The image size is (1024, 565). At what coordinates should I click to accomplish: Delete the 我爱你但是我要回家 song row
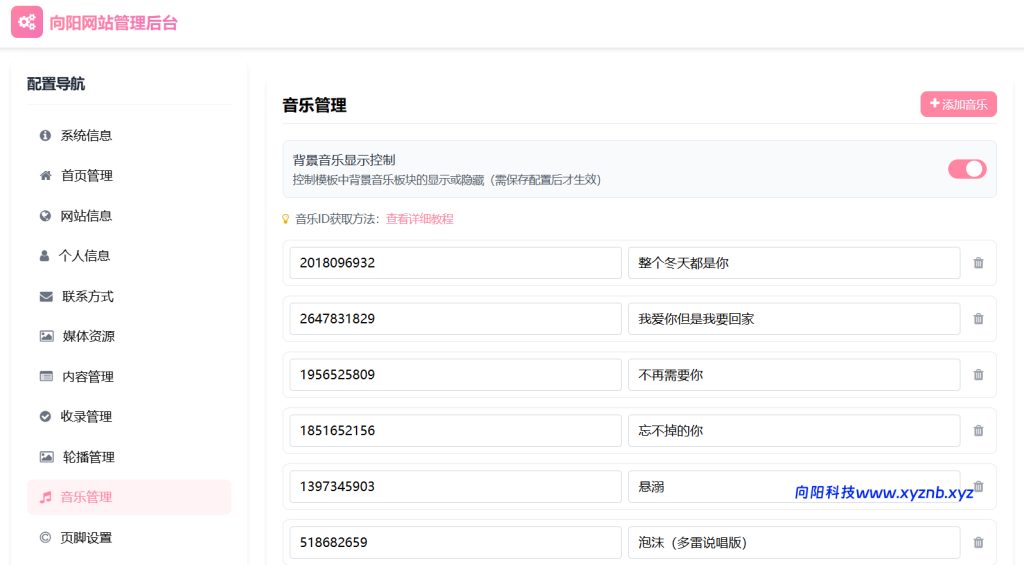coord(978,319)
